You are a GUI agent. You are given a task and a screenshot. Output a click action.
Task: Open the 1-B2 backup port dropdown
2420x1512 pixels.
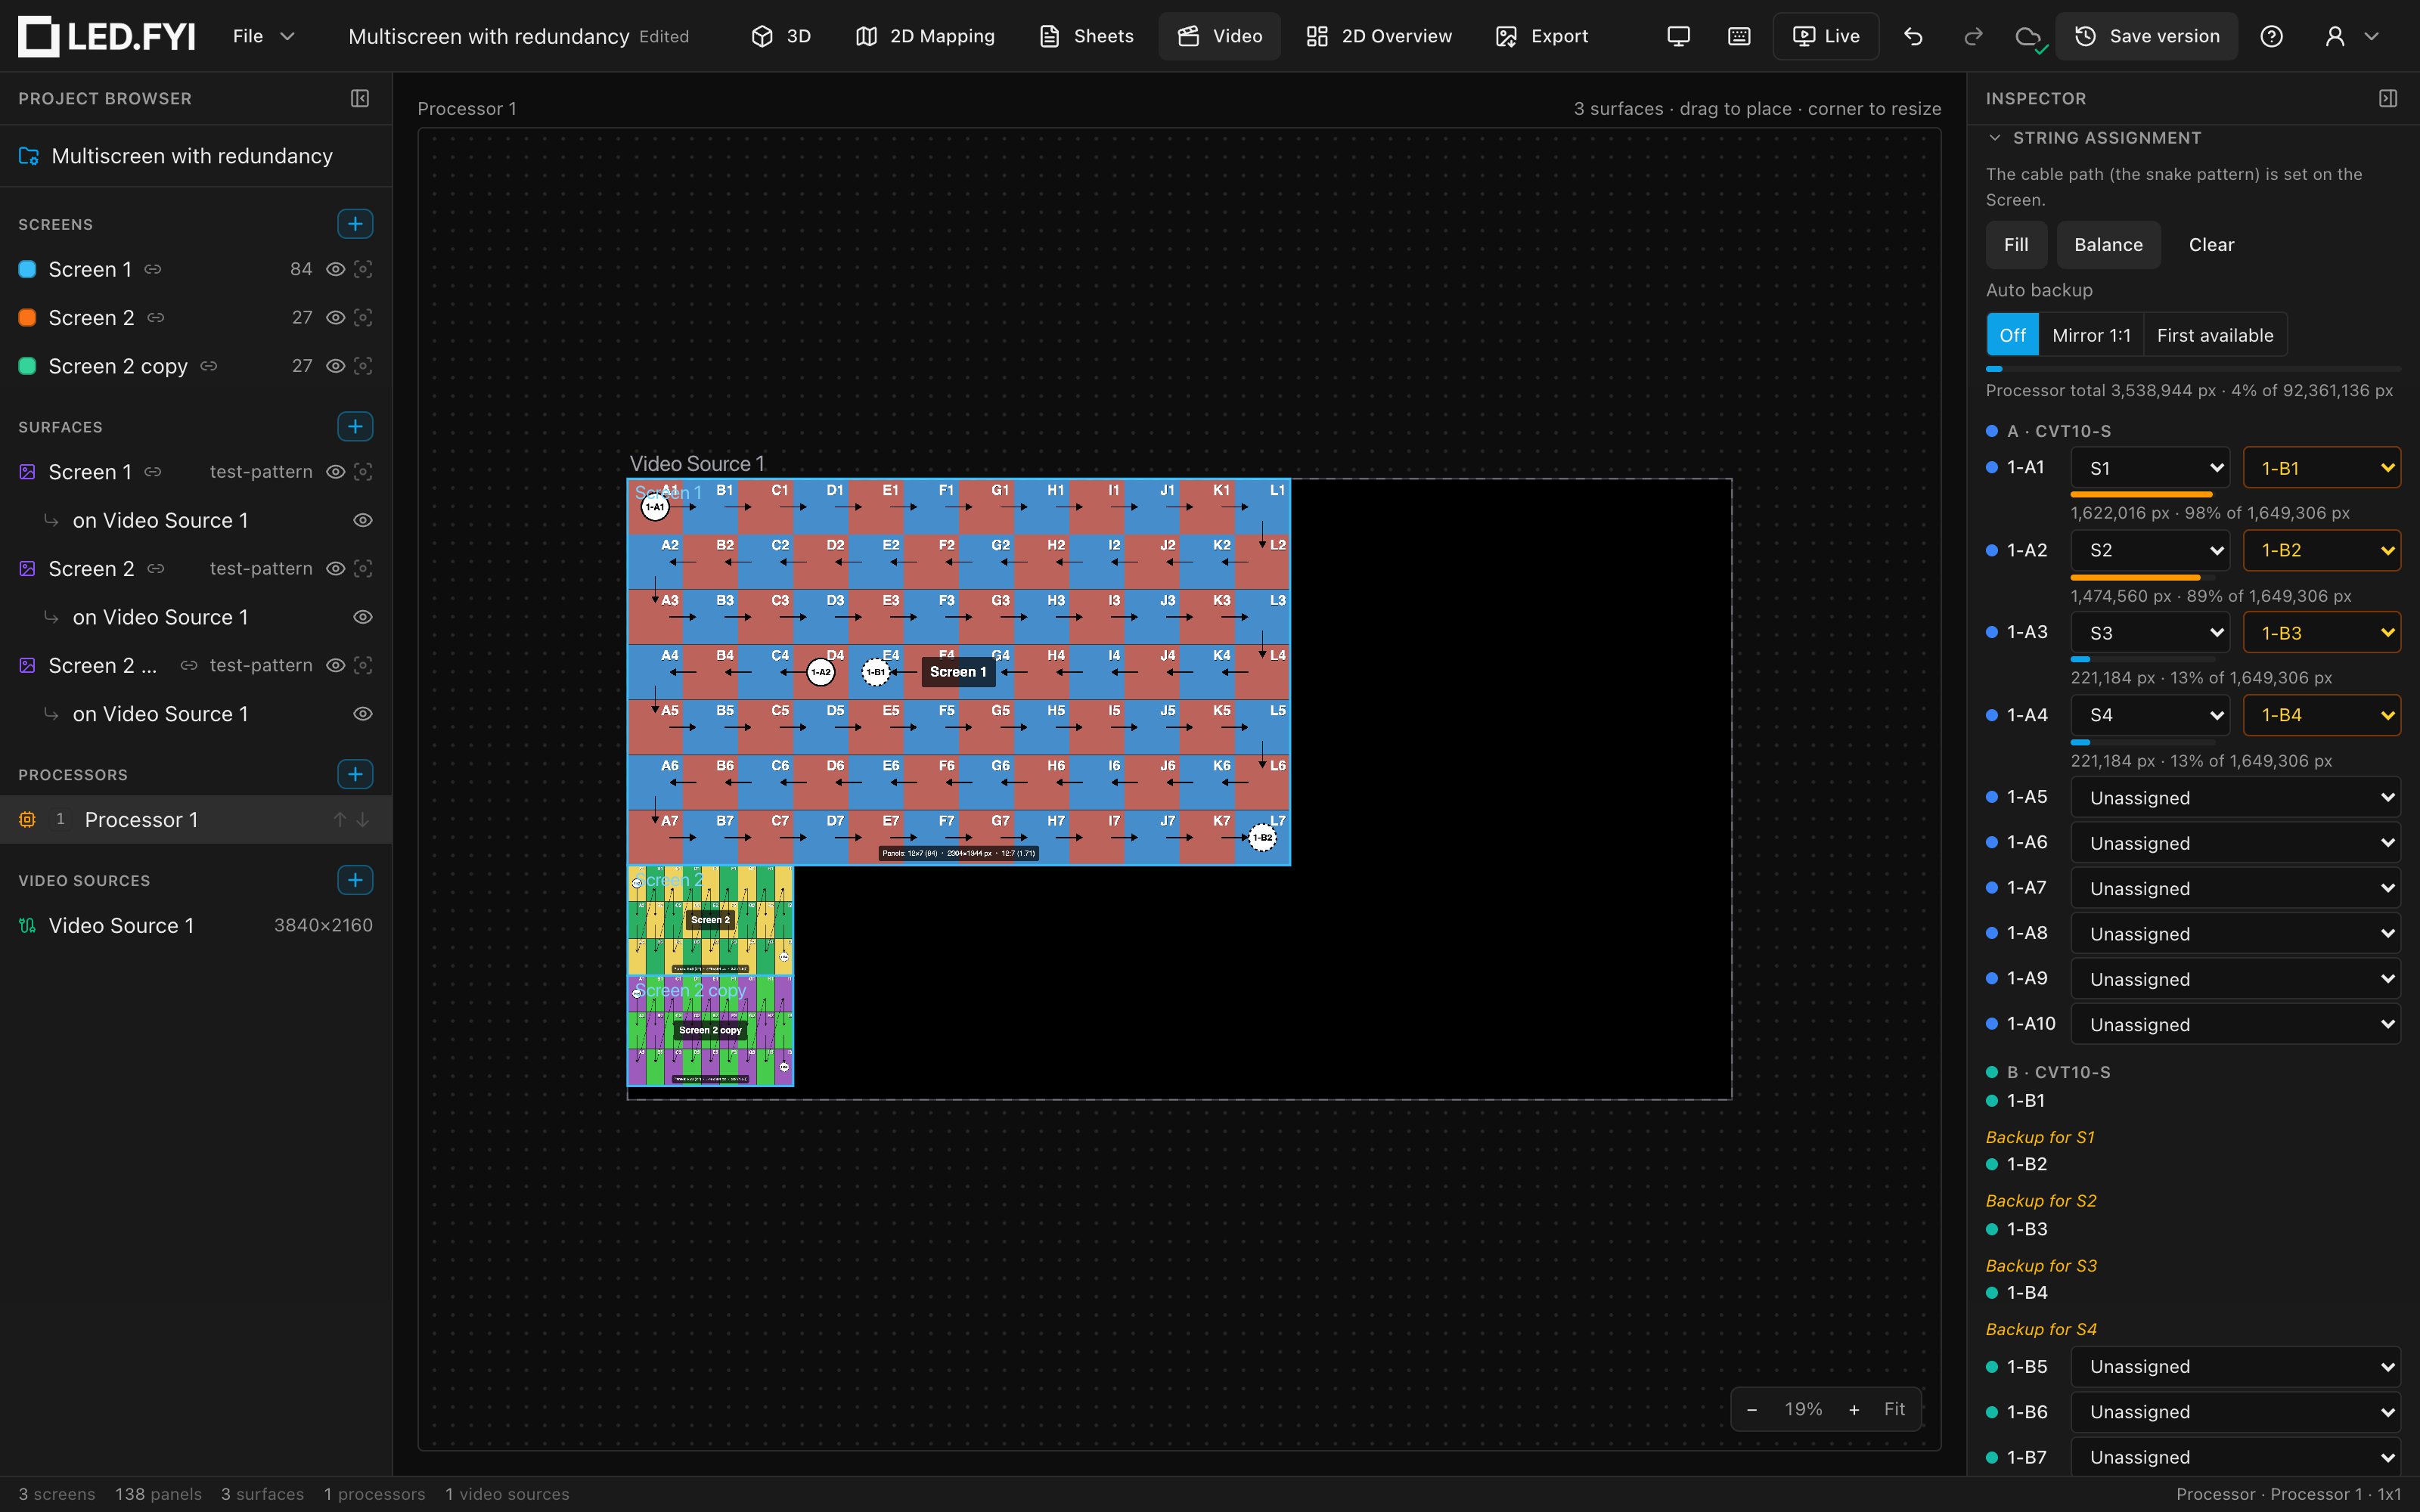pos(2321,550)
